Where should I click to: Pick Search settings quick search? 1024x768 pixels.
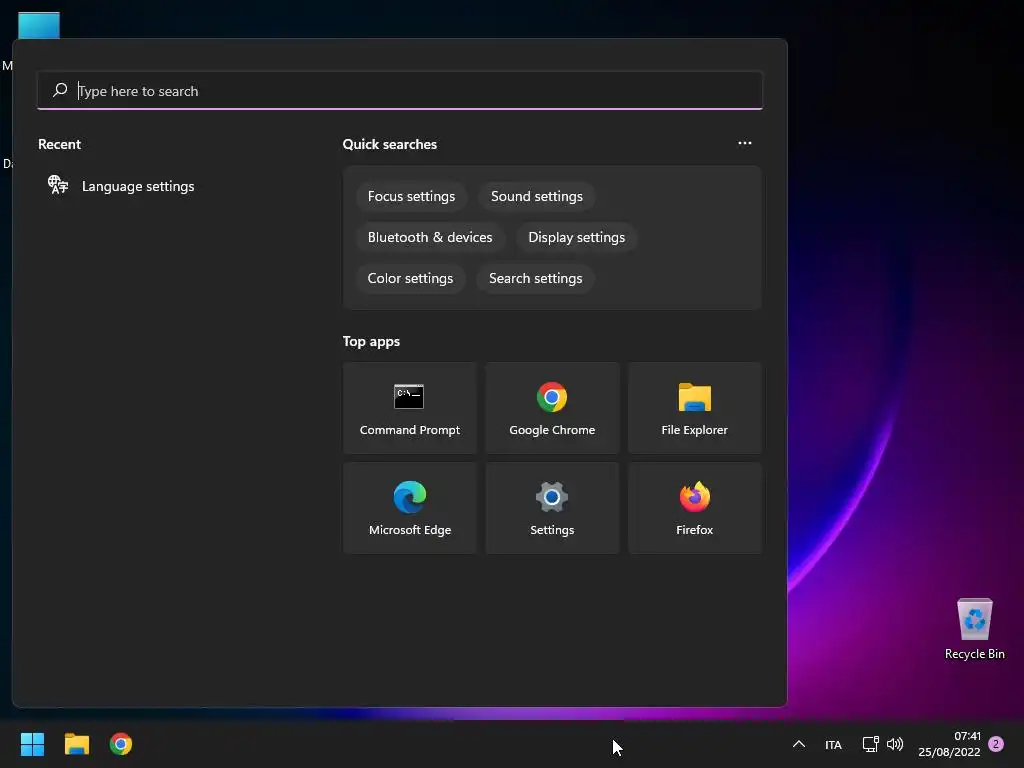(x=536, y=279)
